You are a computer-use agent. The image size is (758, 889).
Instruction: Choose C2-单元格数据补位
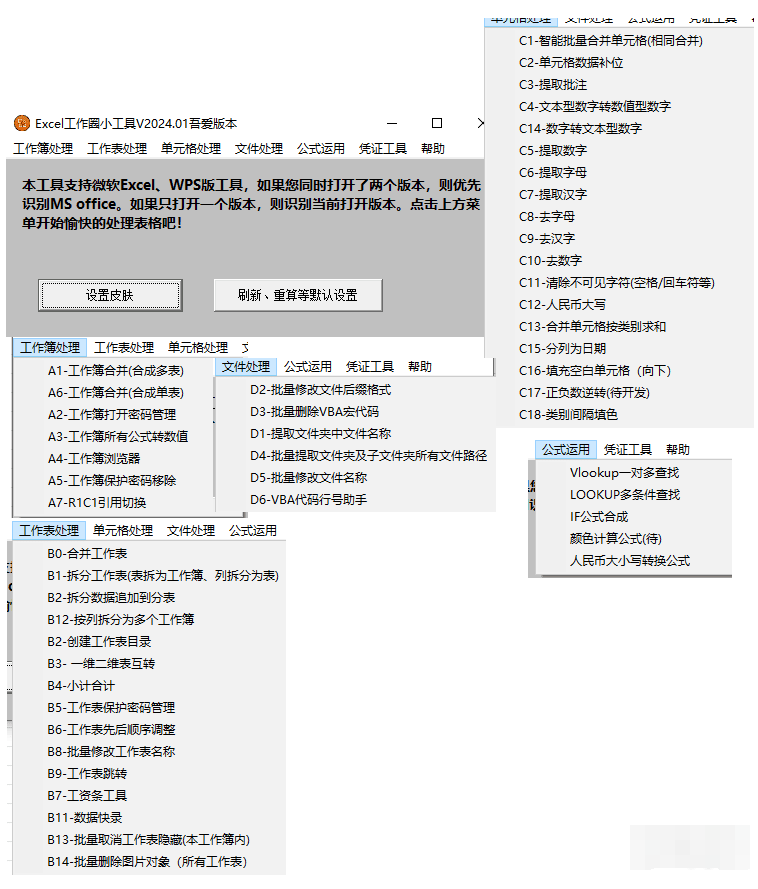click(x=571, y=63)
